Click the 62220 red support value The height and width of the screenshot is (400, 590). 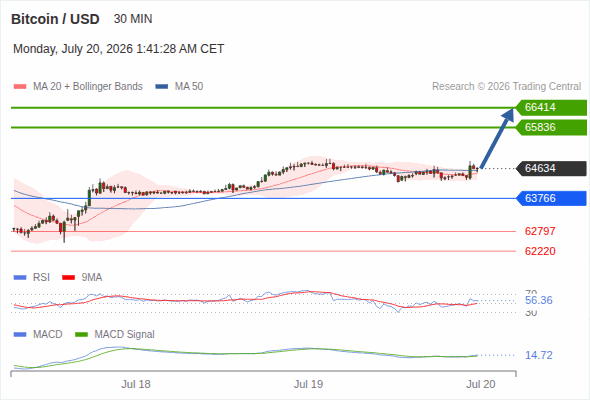pos(540,251)
